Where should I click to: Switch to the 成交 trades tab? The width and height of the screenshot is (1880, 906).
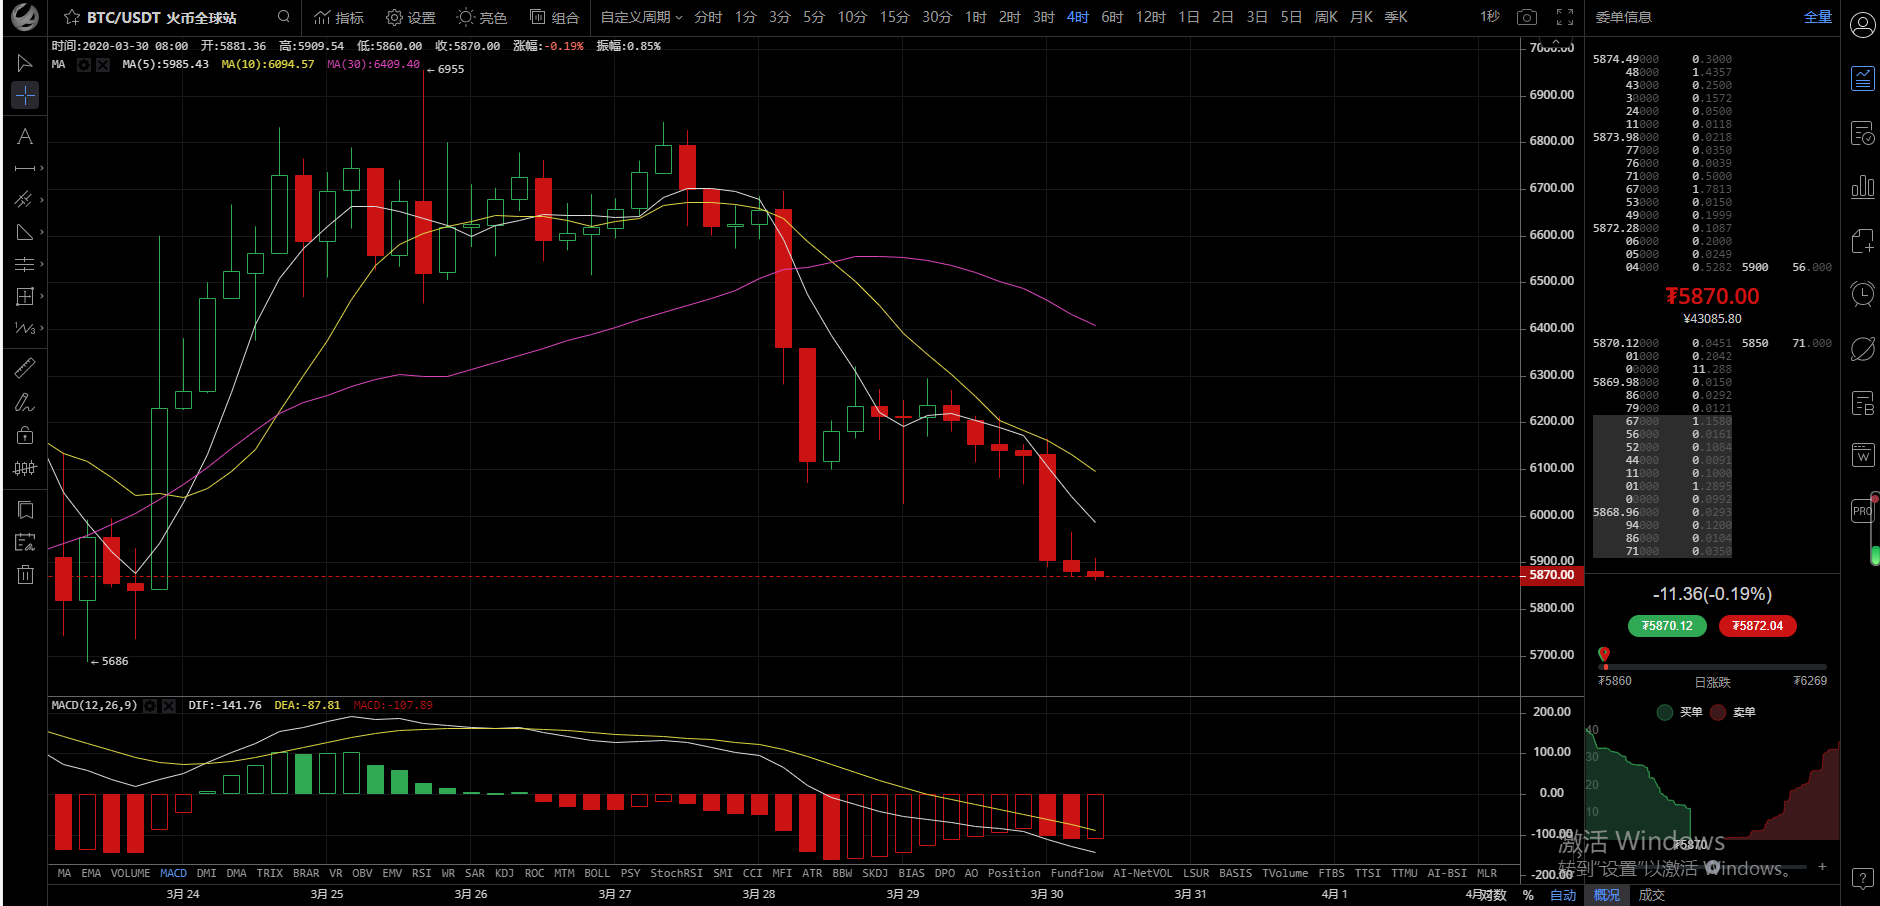point(1652,895)
